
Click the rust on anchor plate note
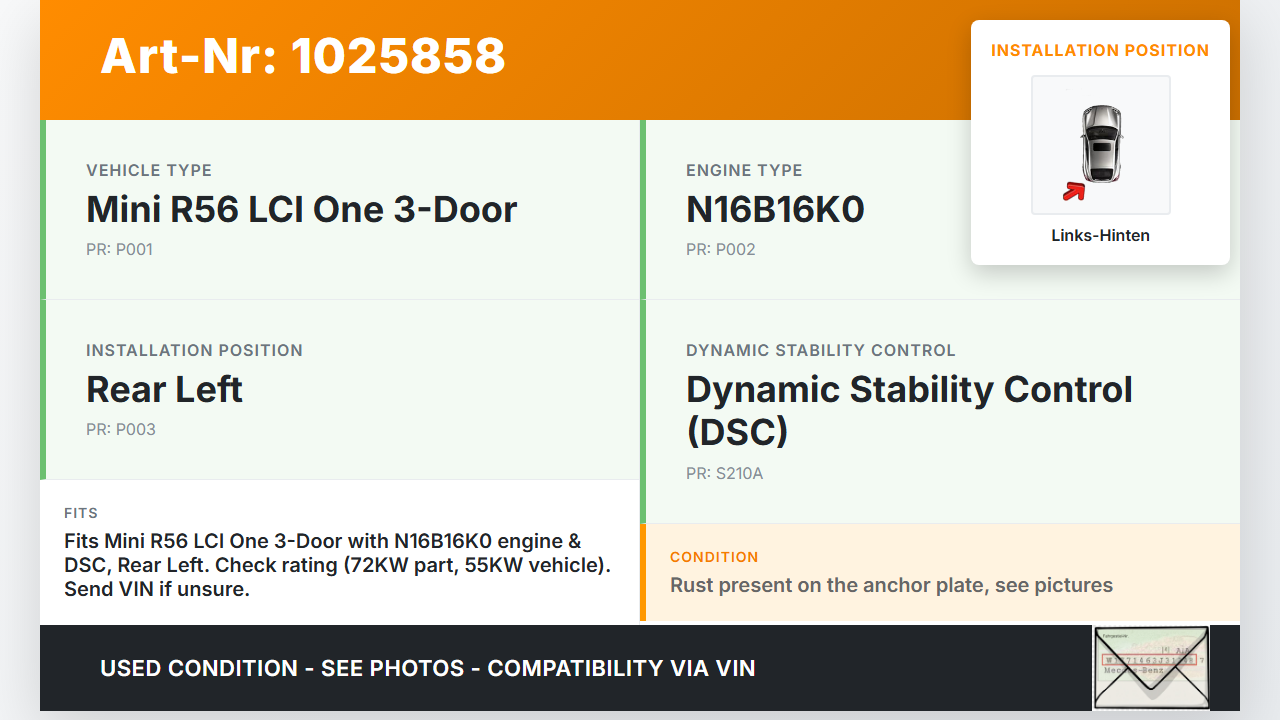click(x=891, y=586)
